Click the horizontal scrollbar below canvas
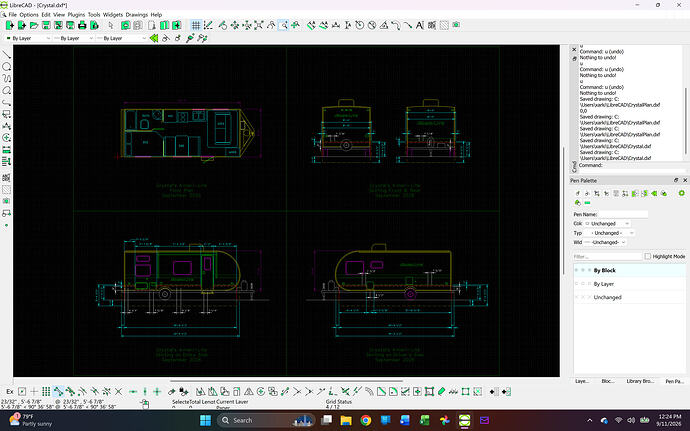 [286, 381]
